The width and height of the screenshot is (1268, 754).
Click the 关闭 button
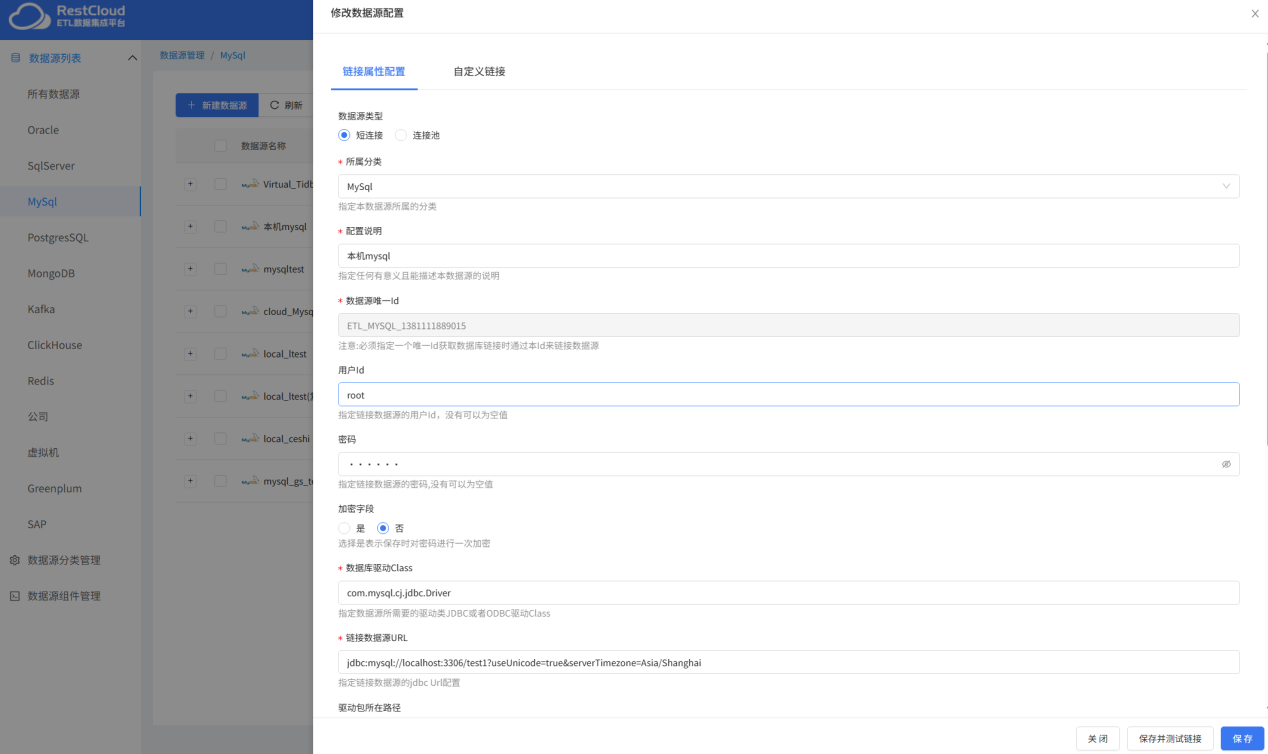click(1098, 738)
